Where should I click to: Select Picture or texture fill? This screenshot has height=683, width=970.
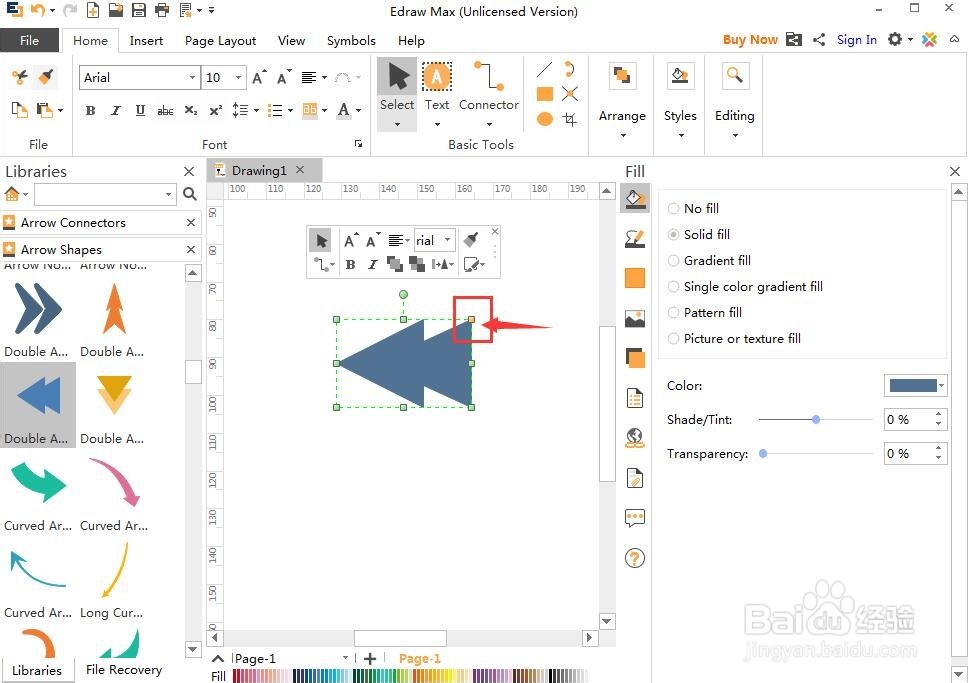[734, 338]
